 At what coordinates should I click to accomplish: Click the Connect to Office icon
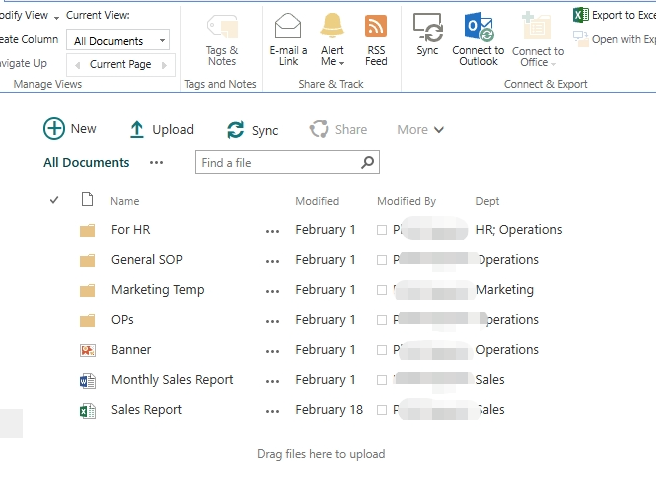(537, 26)
